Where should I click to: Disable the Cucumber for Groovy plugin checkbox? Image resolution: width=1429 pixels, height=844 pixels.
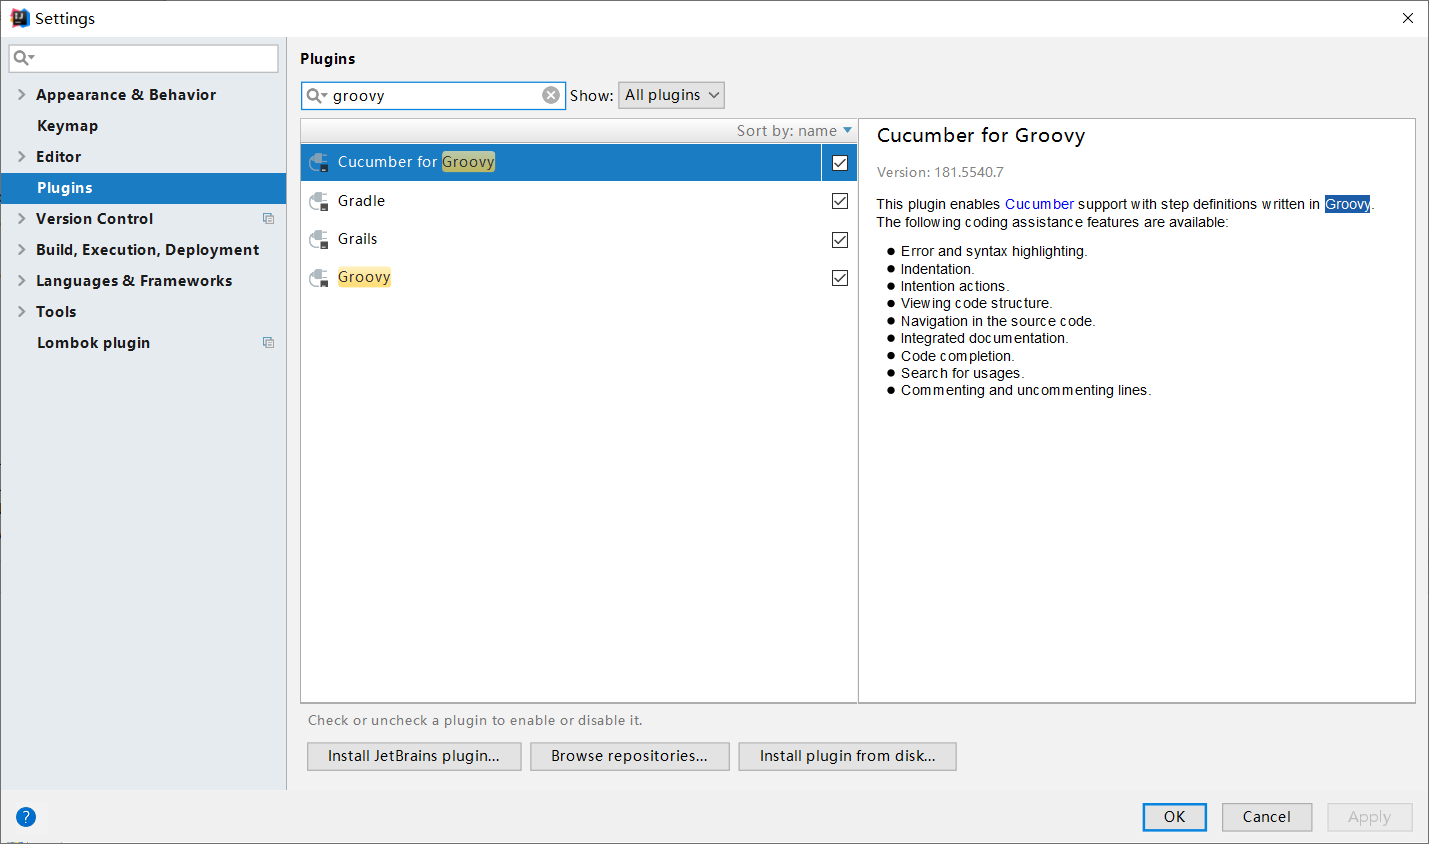[840, 163]
